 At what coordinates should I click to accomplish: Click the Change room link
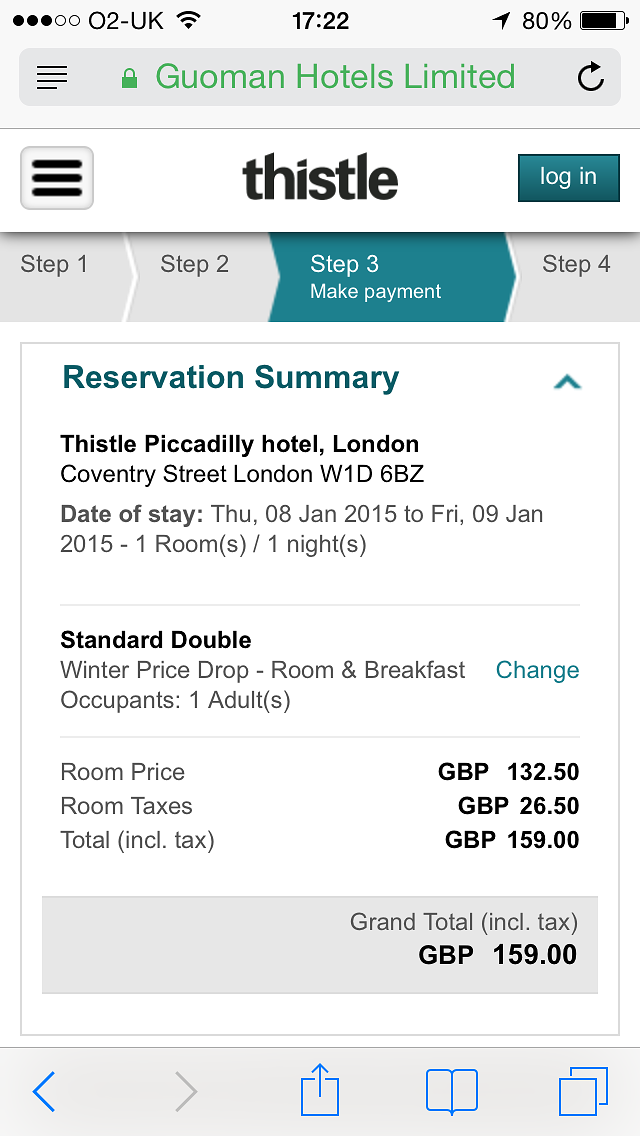coord(537,670)
